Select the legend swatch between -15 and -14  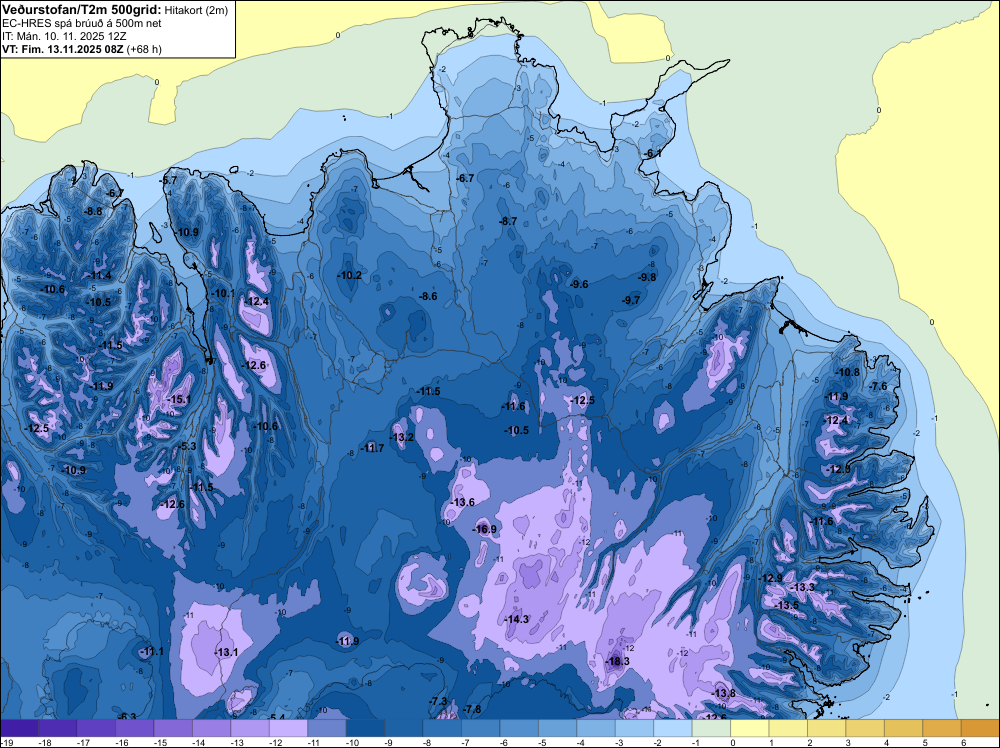click(173, 728)
